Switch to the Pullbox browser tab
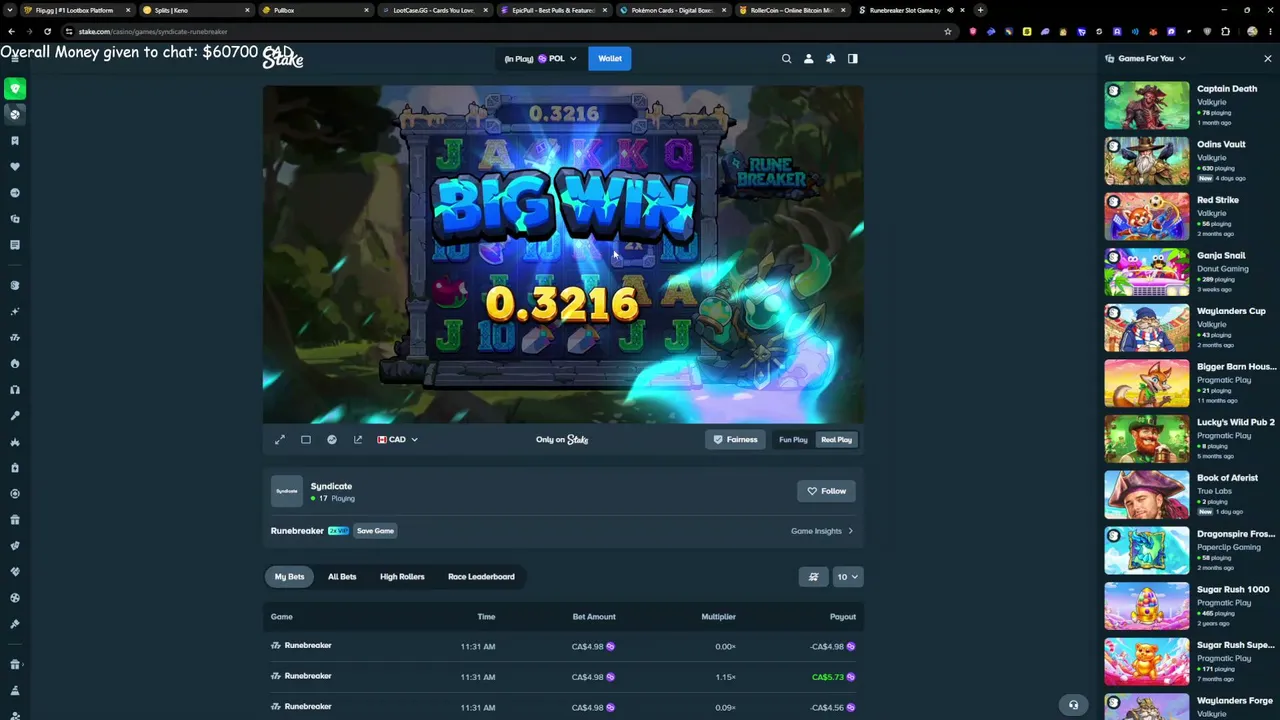 click(x=314, y=10)
